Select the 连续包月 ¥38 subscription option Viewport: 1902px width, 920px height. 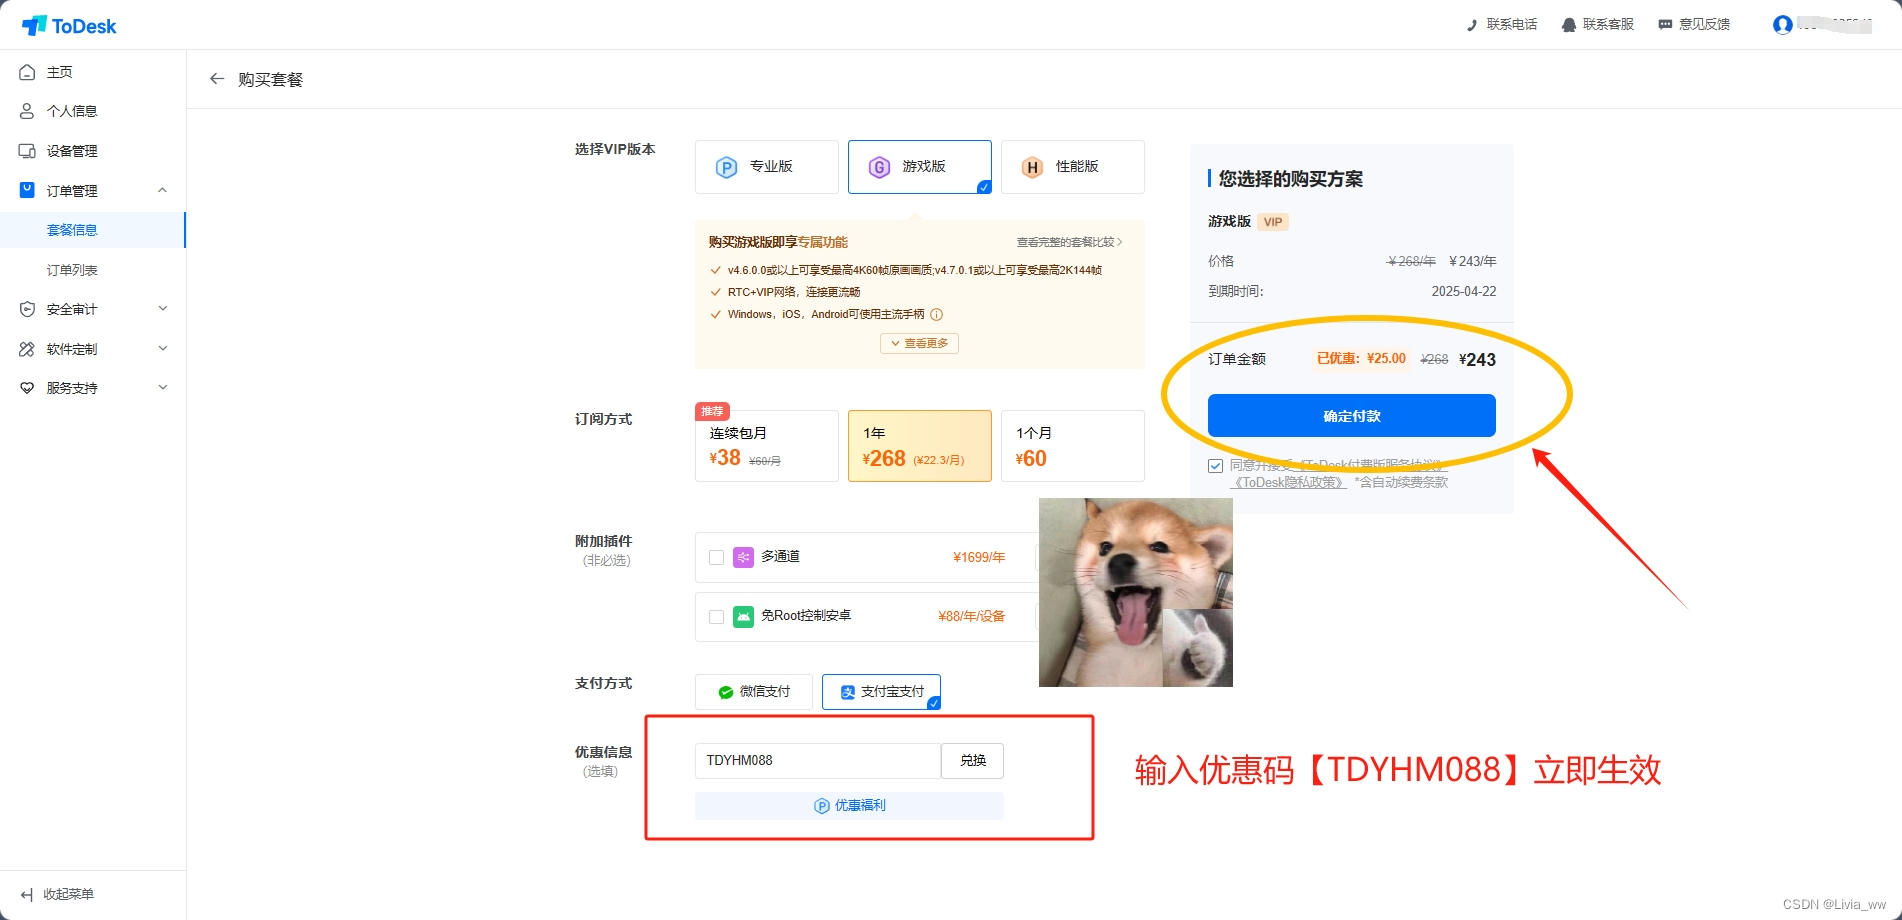coord(767,446)
